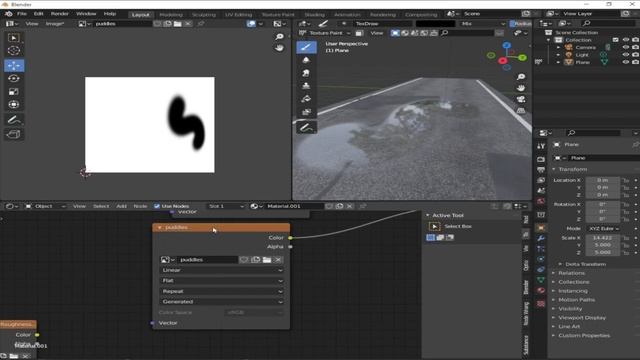Select the Clone tool in 3D viewport toolbar
The height and width of the screenshot is (360, 640).
(306, 86)
